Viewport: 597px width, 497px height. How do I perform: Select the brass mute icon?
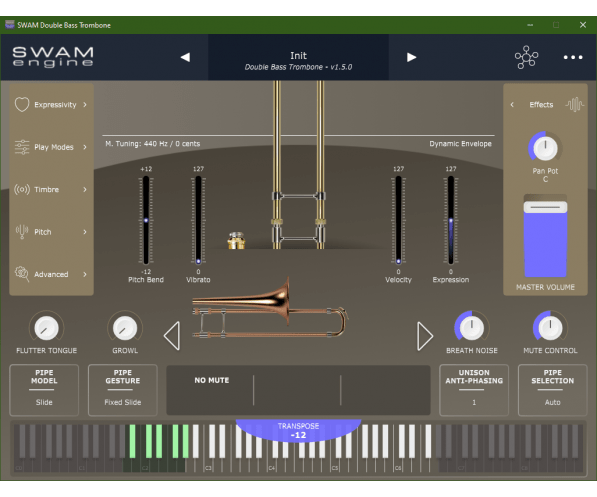coord(236,240)
